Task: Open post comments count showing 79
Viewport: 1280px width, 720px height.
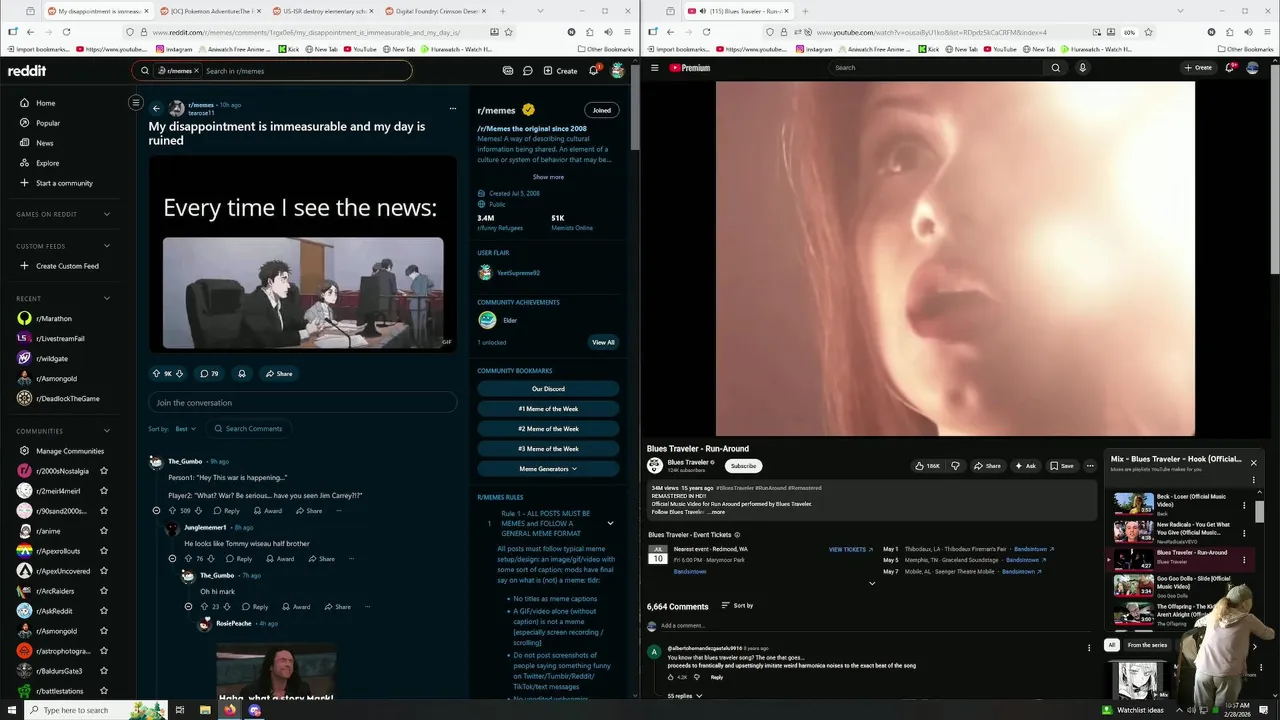Action: pos(209,374)
